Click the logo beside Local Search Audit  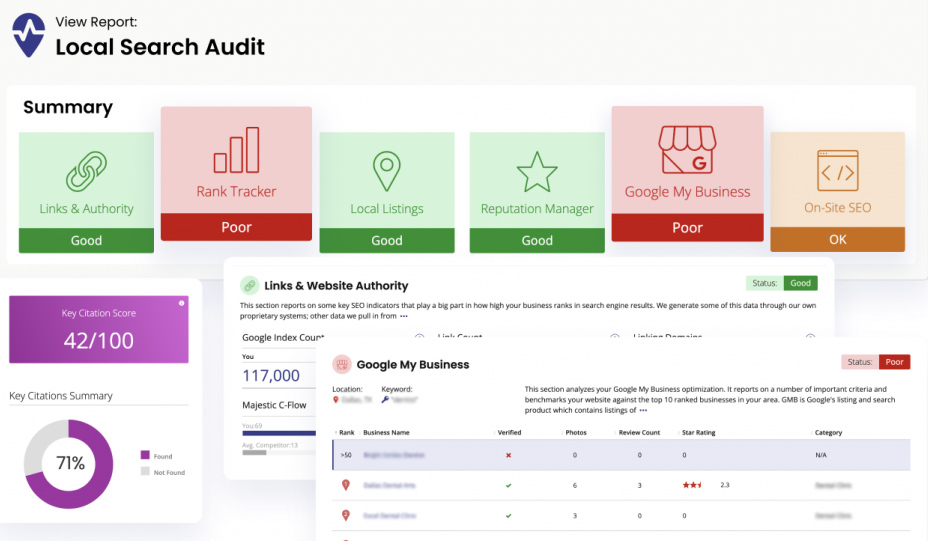(x=28, y=35)
